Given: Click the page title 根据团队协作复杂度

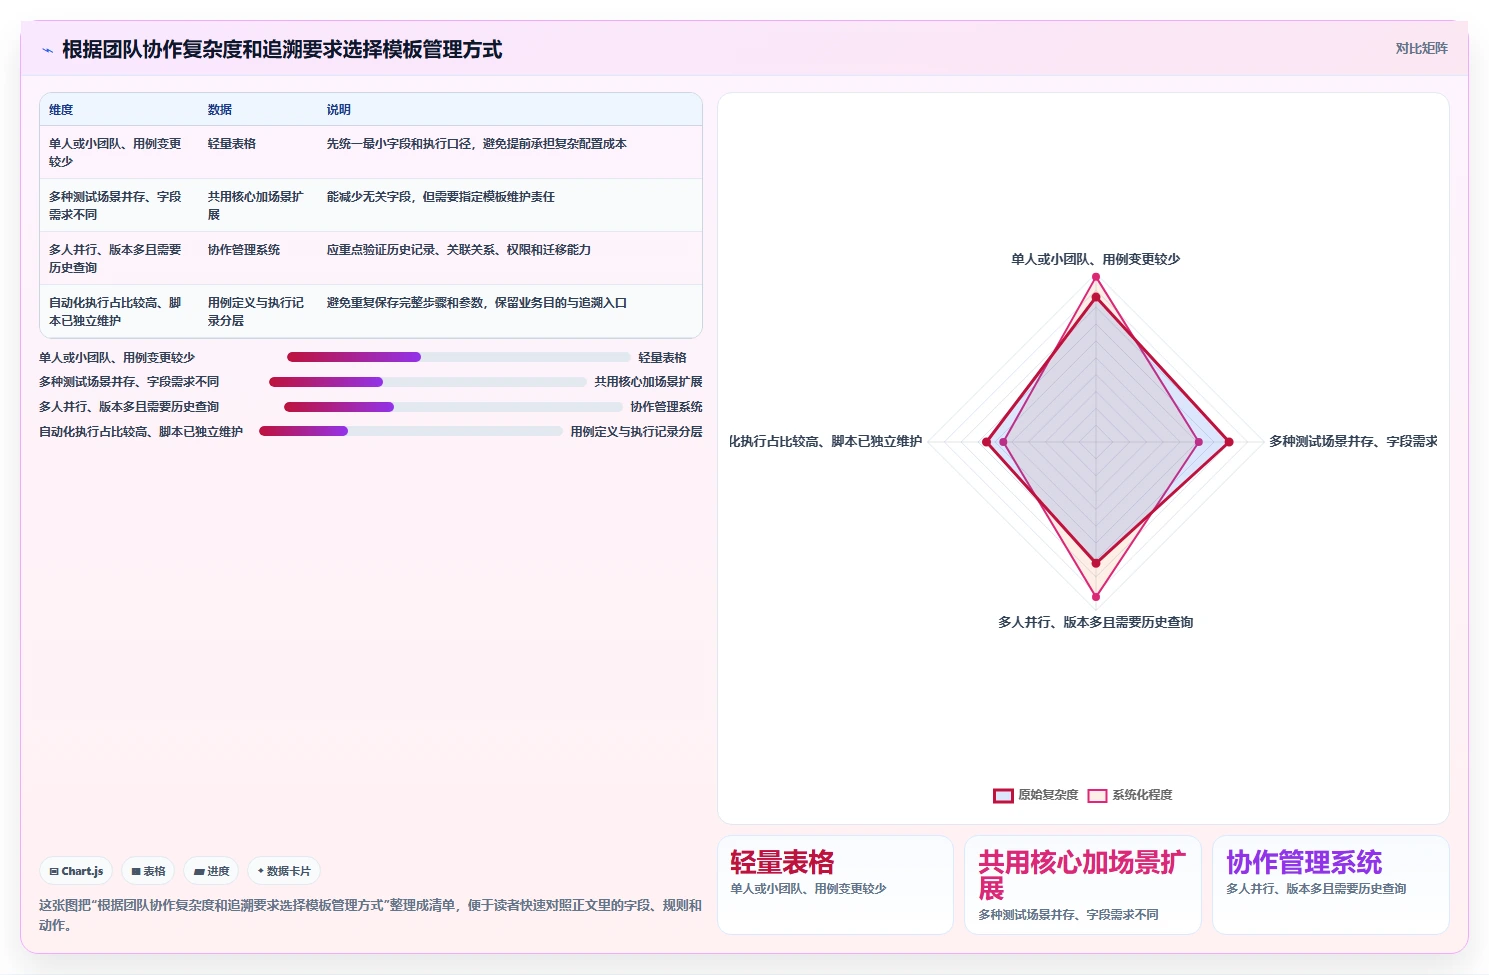Looking at the screenshot, I should [282, 50].
